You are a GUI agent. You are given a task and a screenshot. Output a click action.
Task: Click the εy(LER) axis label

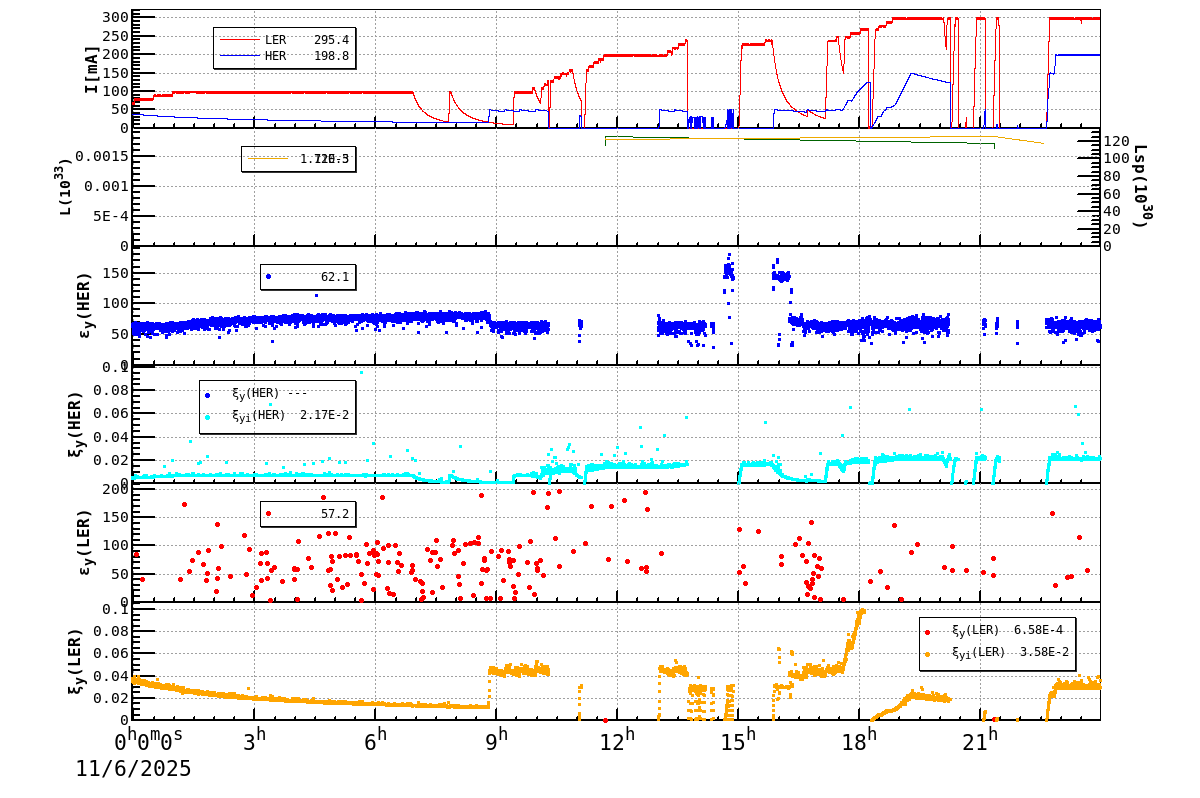pyautogui.click(x=84, y=541)
